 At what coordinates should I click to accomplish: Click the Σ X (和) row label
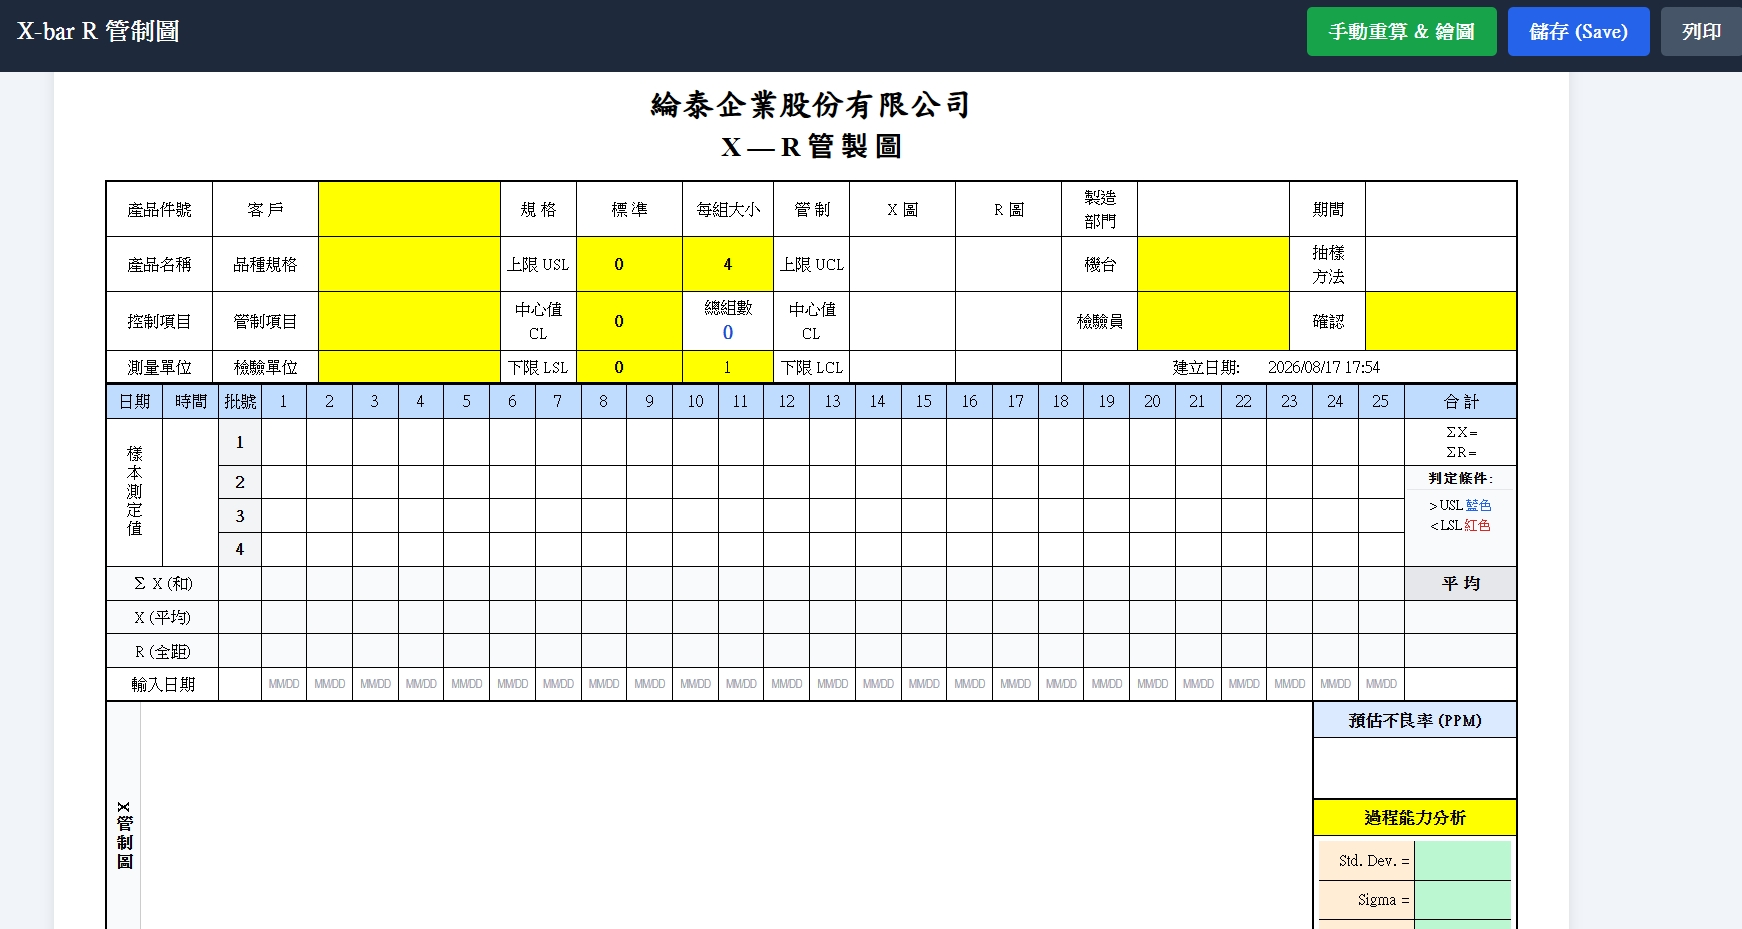point(163,583)
